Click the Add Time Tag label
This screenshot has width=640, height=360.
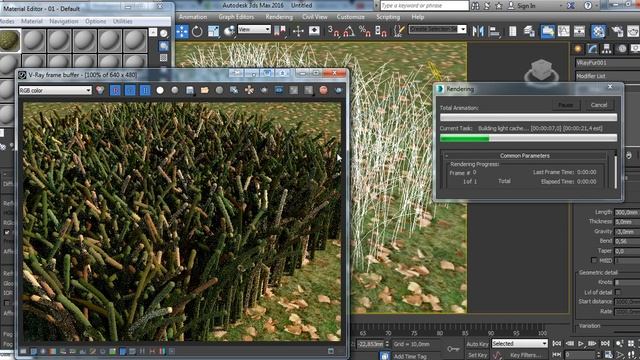(x=410, y=356)
